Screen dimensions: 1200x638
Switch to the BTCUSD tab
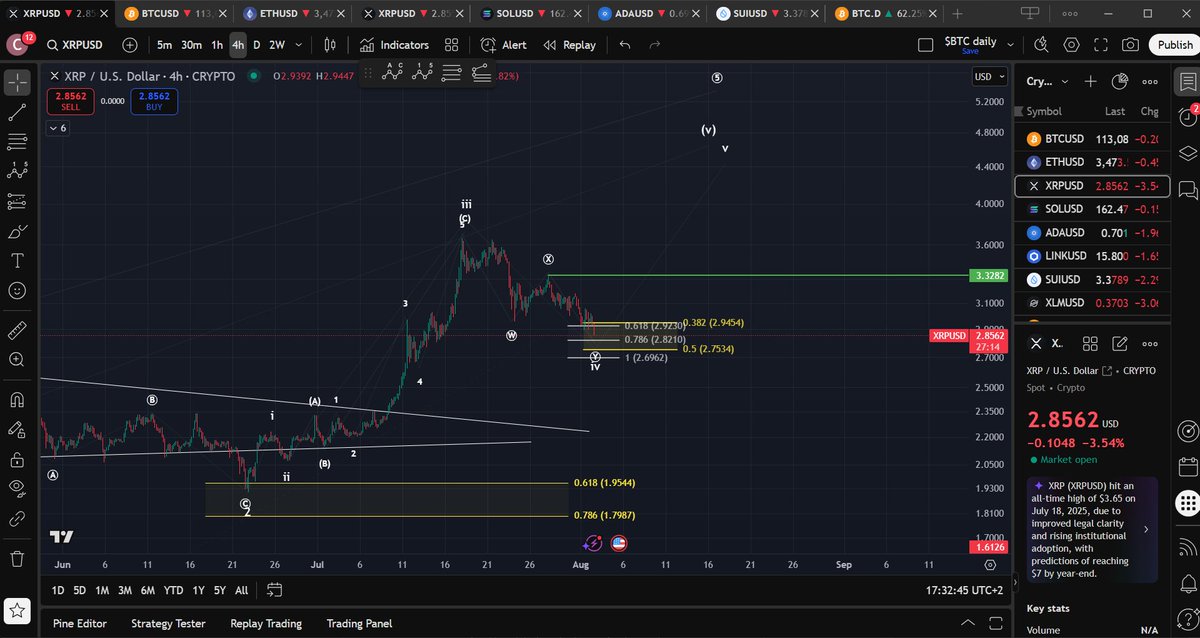pyautogui.click(x=174, y=14)
